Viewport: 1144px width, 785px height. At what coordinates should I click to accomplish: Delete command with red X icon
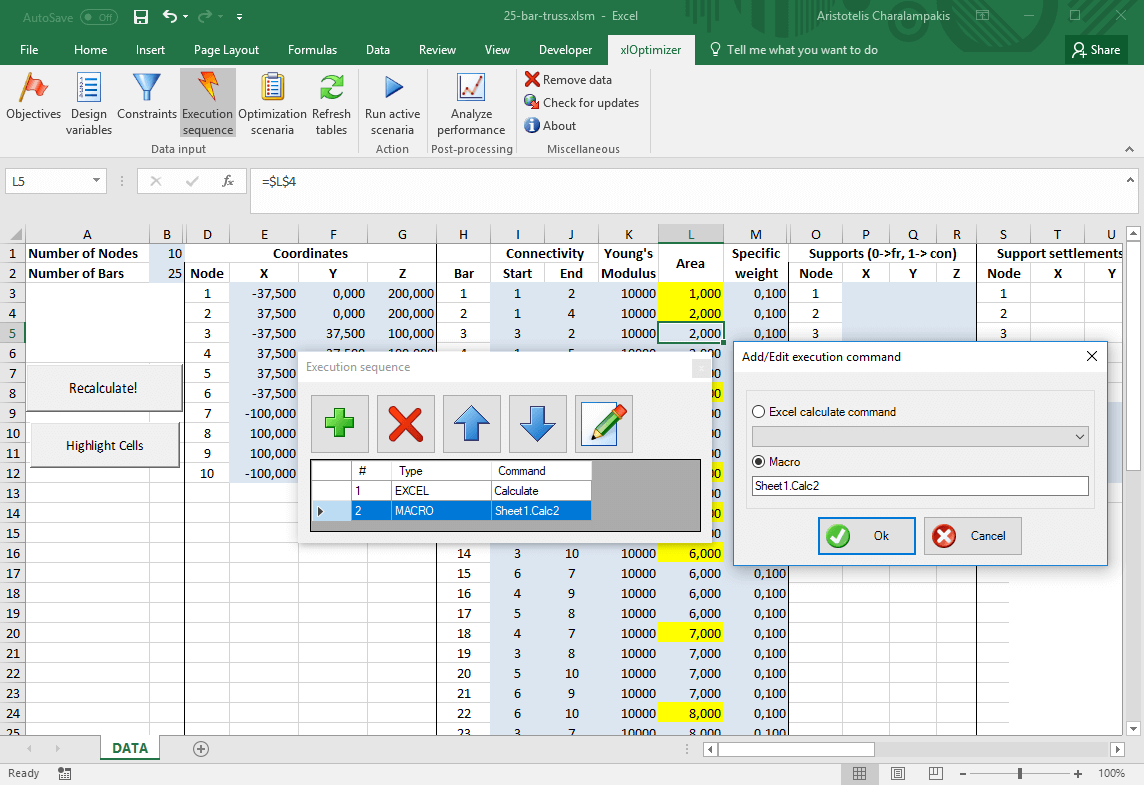(x=405, y=424)
